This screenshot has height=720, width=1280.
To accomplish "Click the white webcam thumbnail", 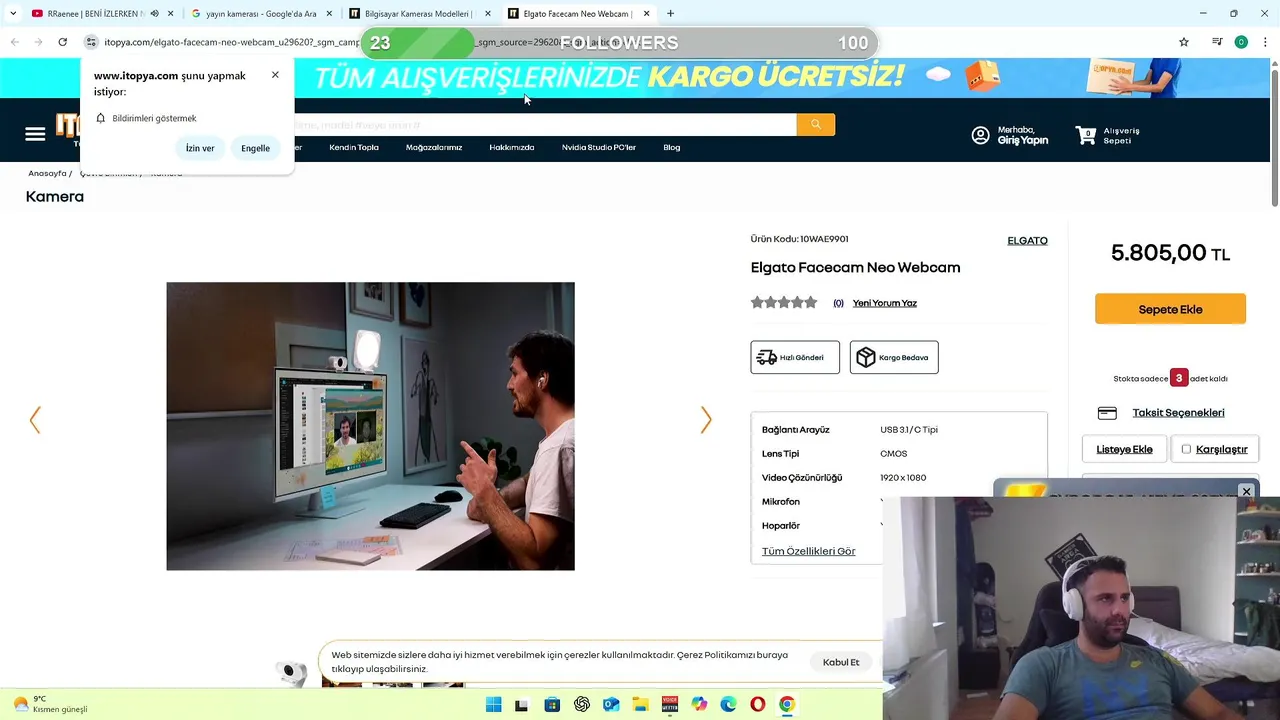I will pyautogui.click(x=291, y=672).
